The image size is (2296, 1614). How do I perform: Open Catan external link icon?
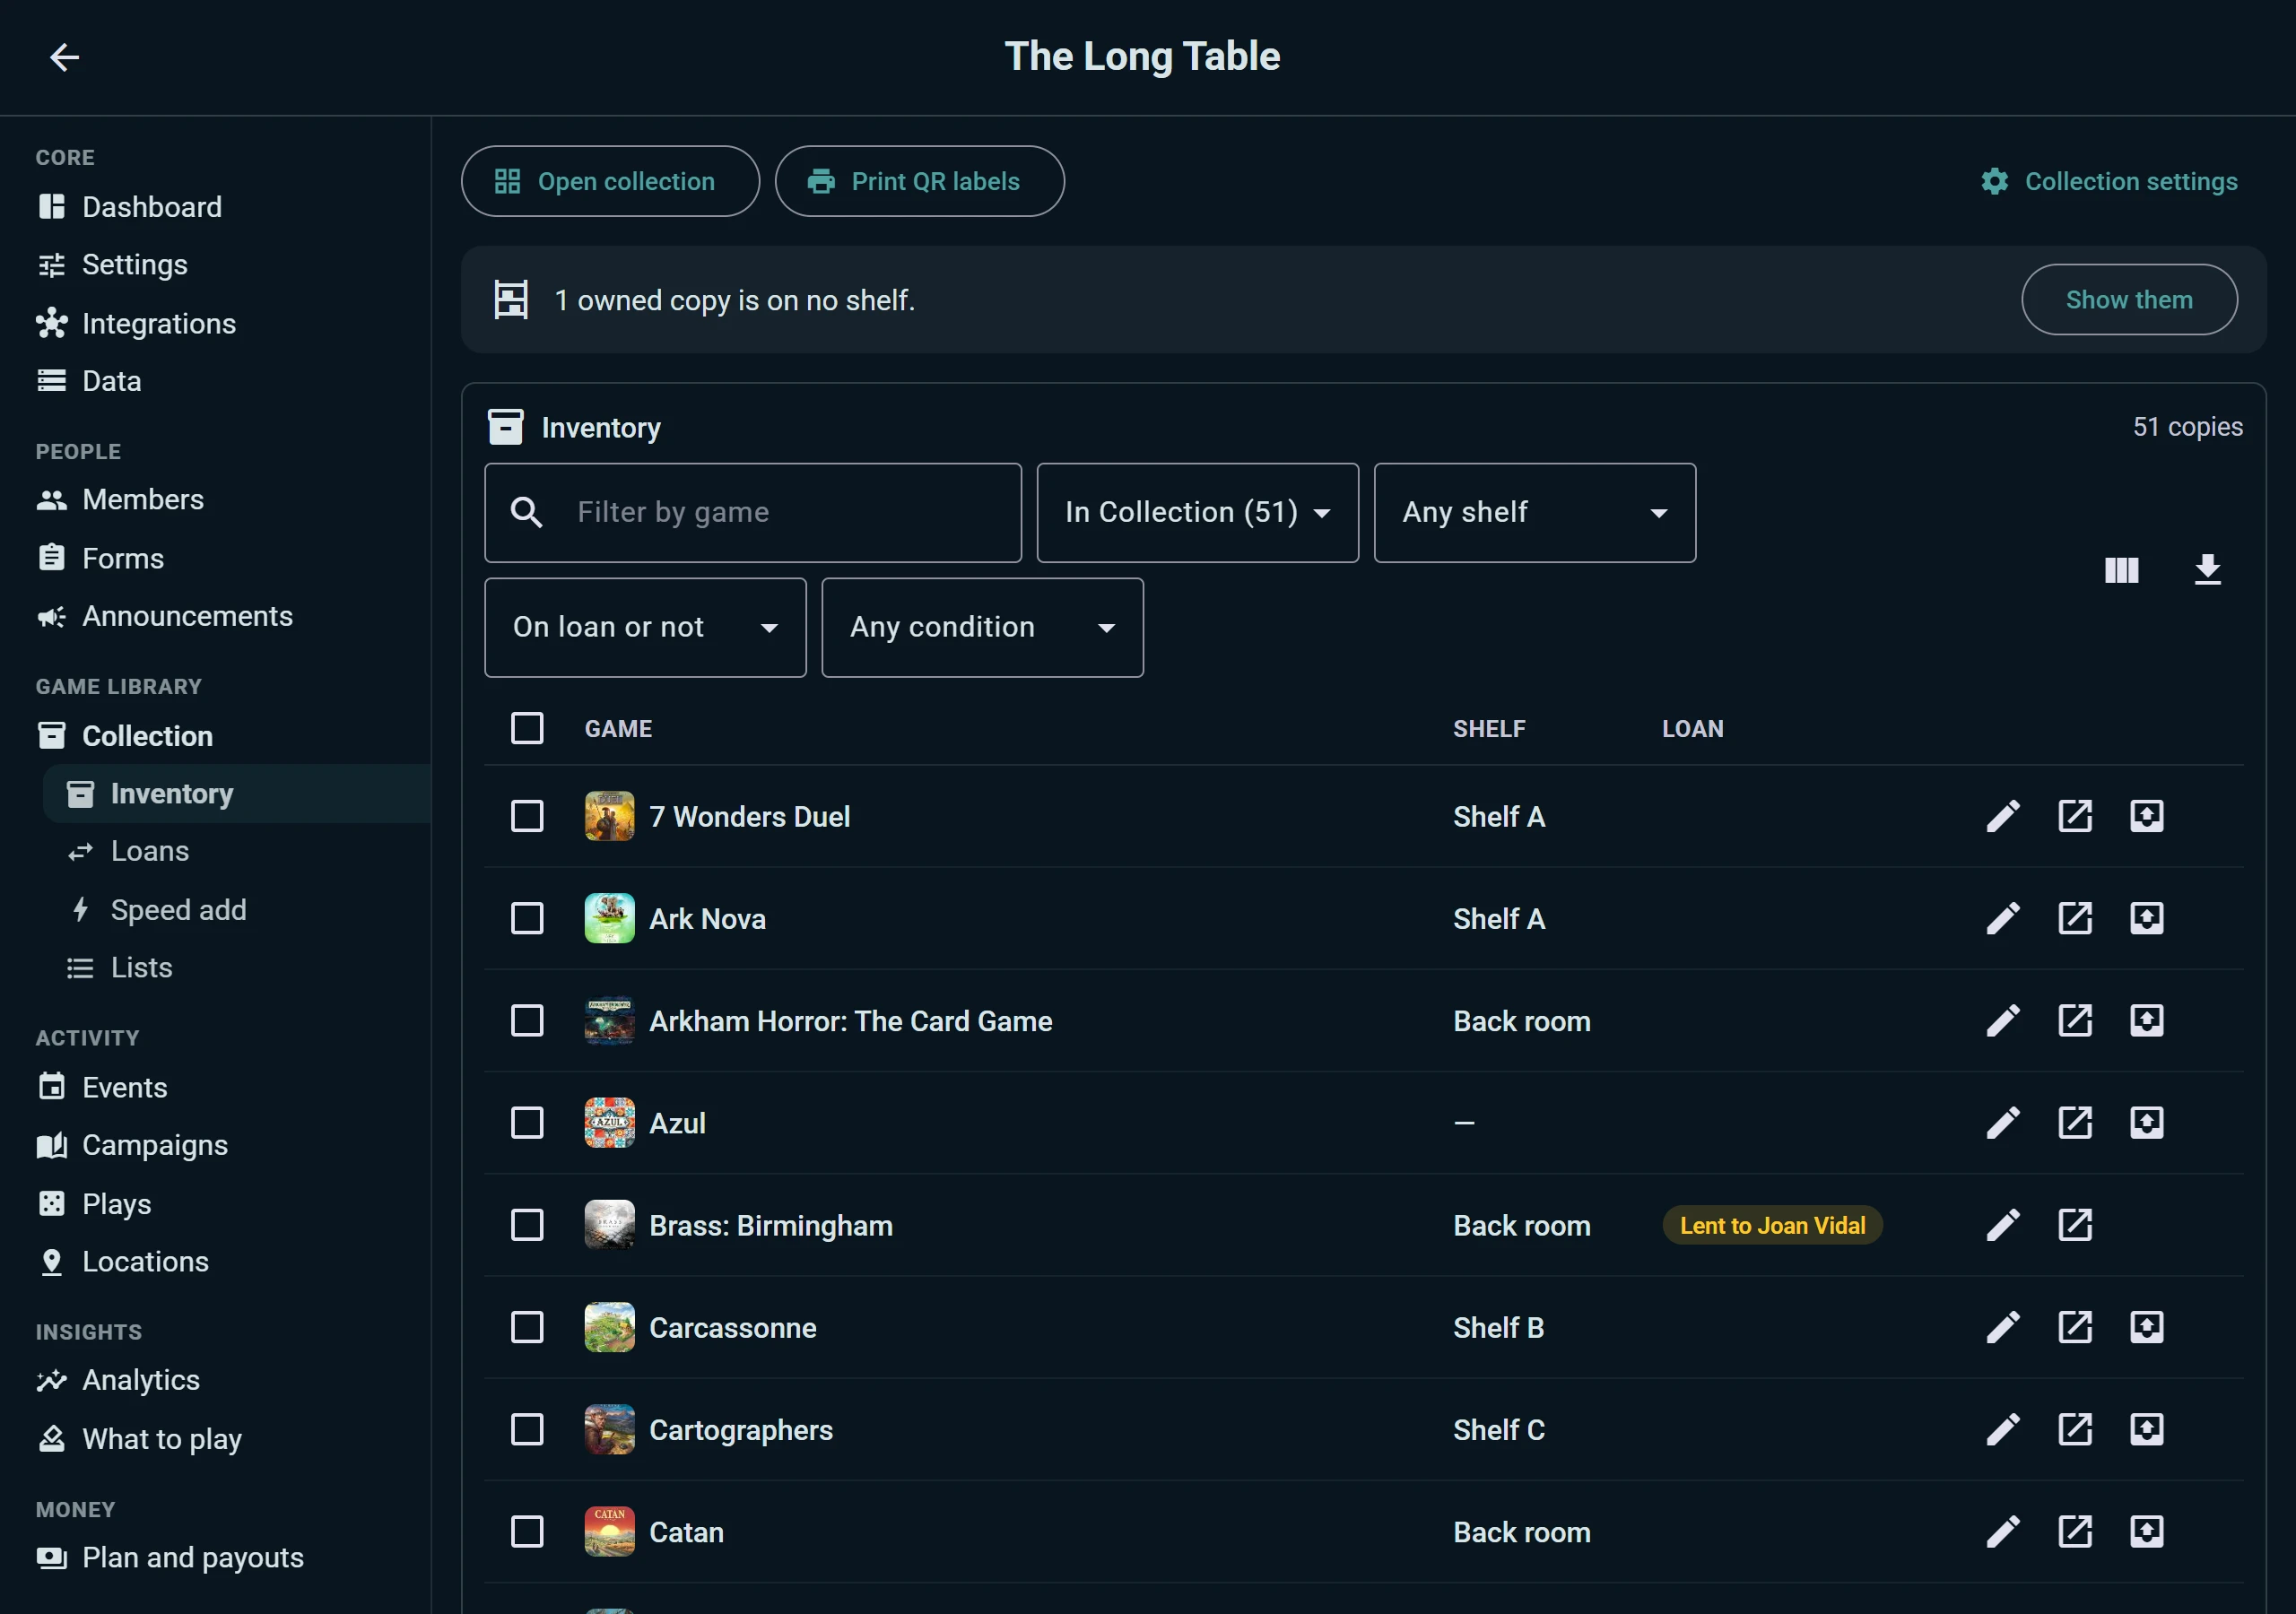2075,1532
